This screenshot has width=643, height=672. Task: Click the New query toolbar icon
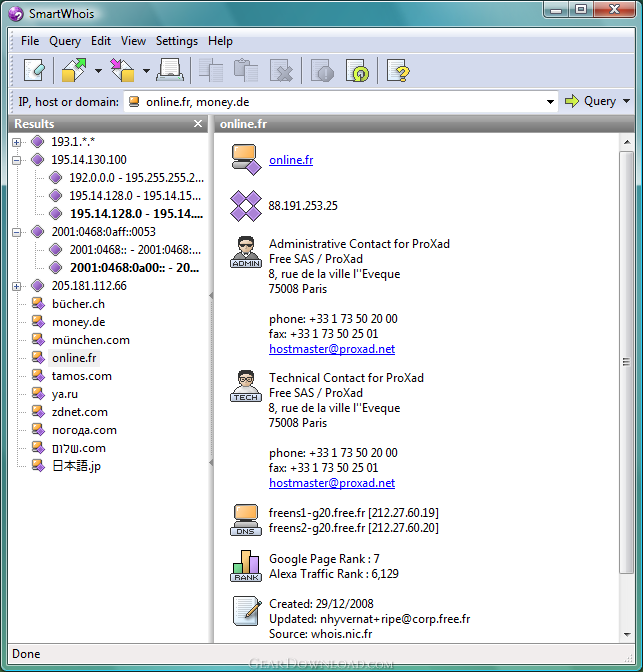(34, 70)
